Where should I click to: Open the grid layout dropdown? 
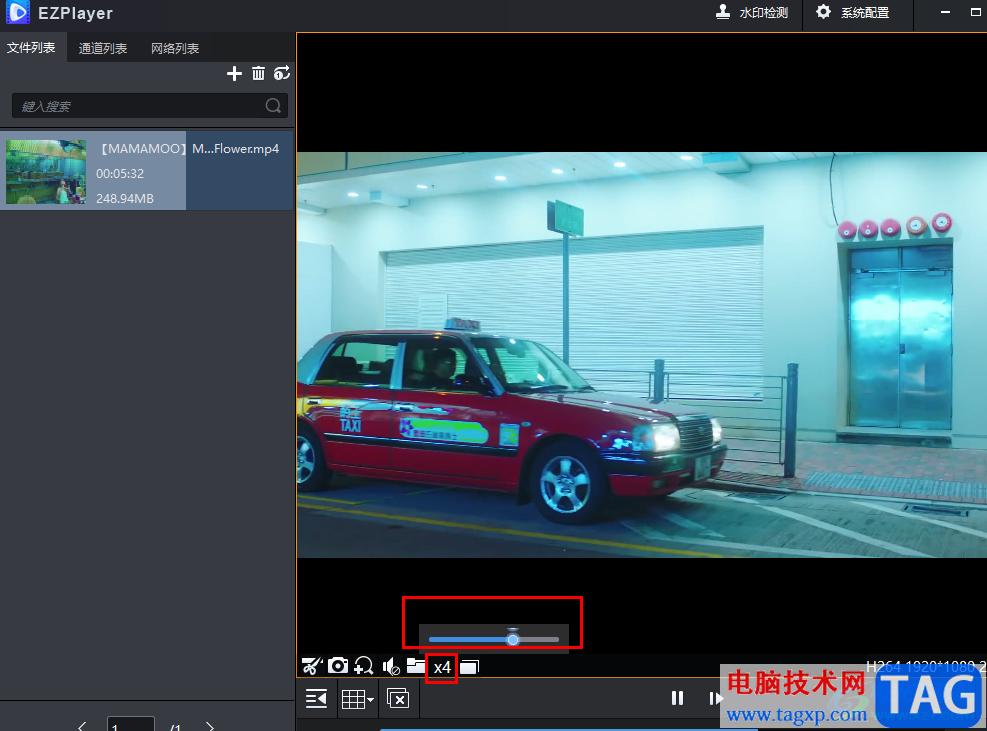358,699
